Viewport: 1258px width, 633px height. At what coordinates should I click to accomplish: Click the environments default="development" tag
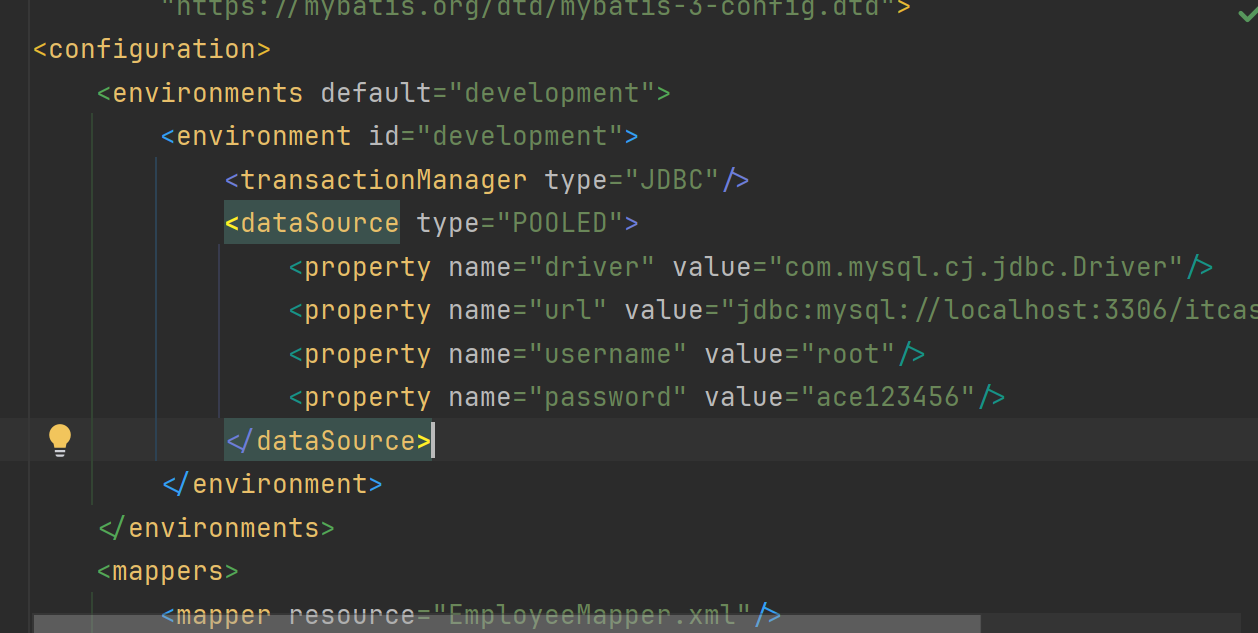[x=384, y=93]
